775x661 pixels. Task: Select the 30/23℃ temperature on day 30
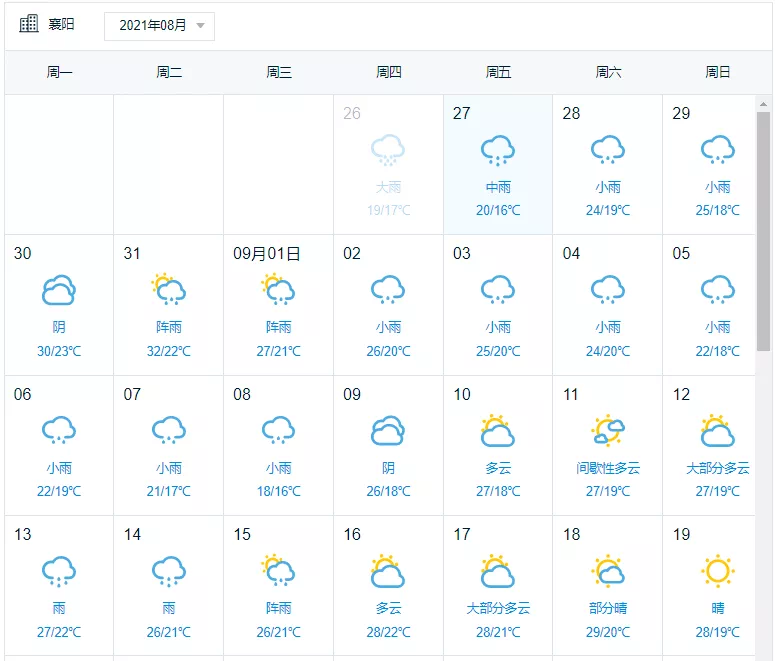point(59,351)
